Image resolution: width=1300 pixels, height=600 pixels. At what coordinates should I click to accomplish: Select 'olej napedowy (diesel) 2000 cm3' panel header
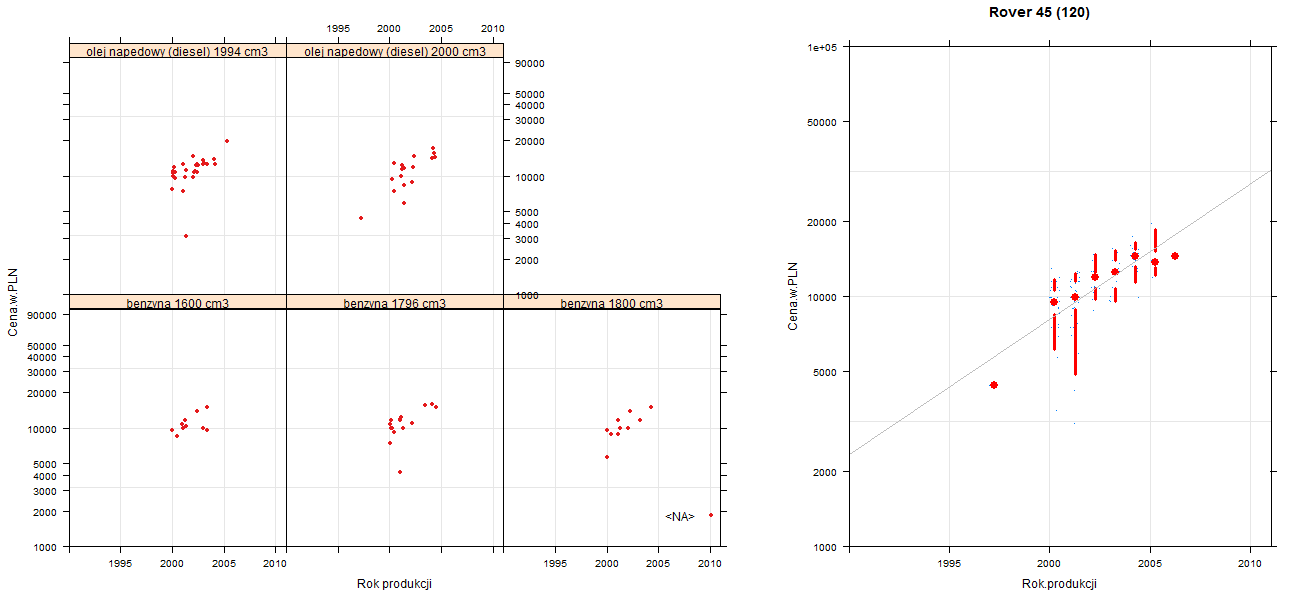pos(395,51)
